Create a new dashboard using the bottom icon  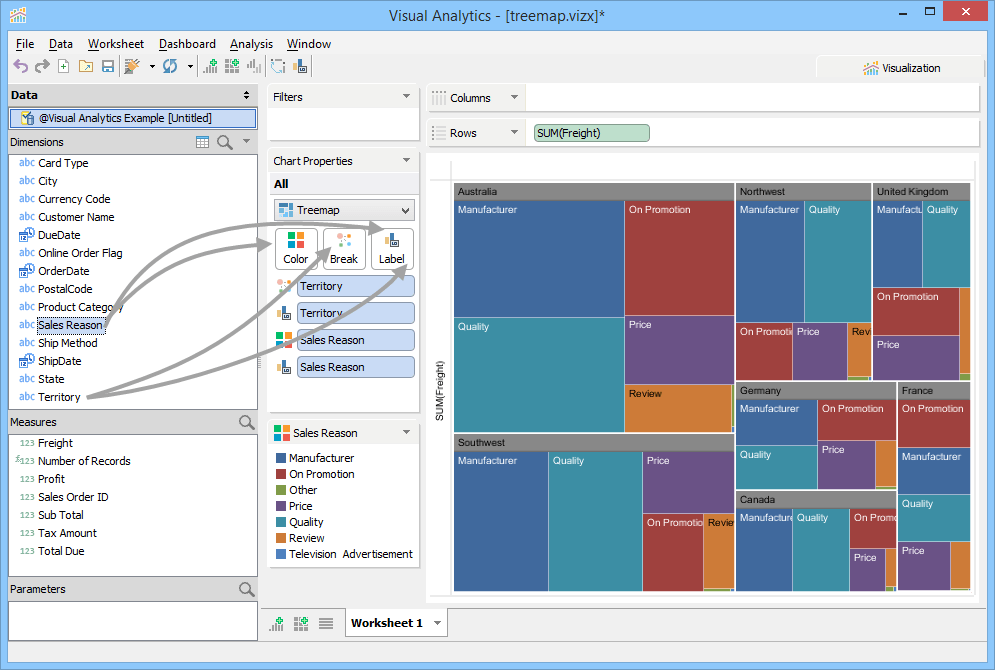click(300, 622)
